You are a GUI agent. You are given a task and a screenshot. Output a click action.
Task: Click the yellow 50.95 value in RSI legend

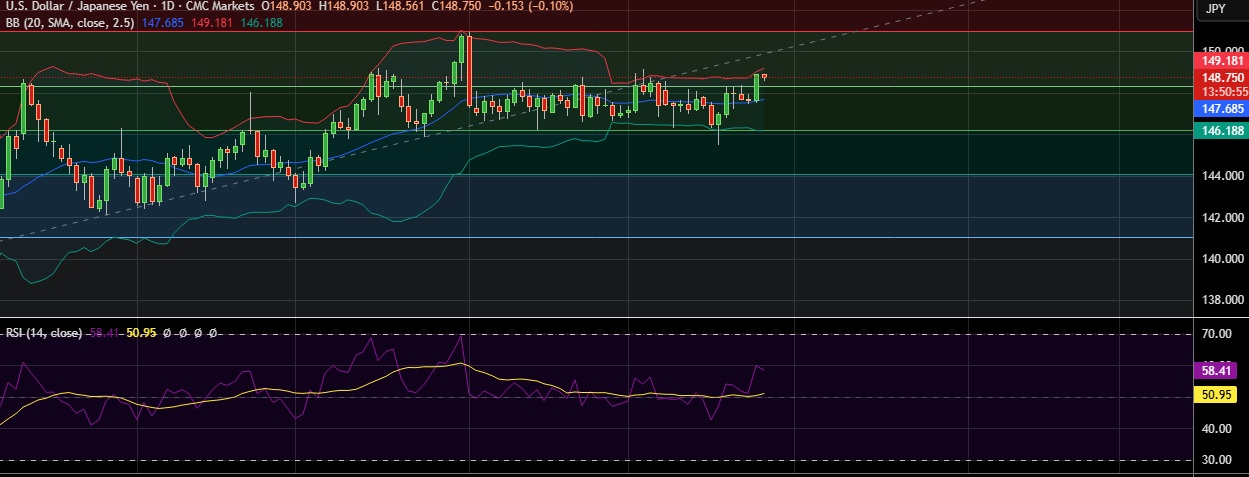tap(139, 333)
